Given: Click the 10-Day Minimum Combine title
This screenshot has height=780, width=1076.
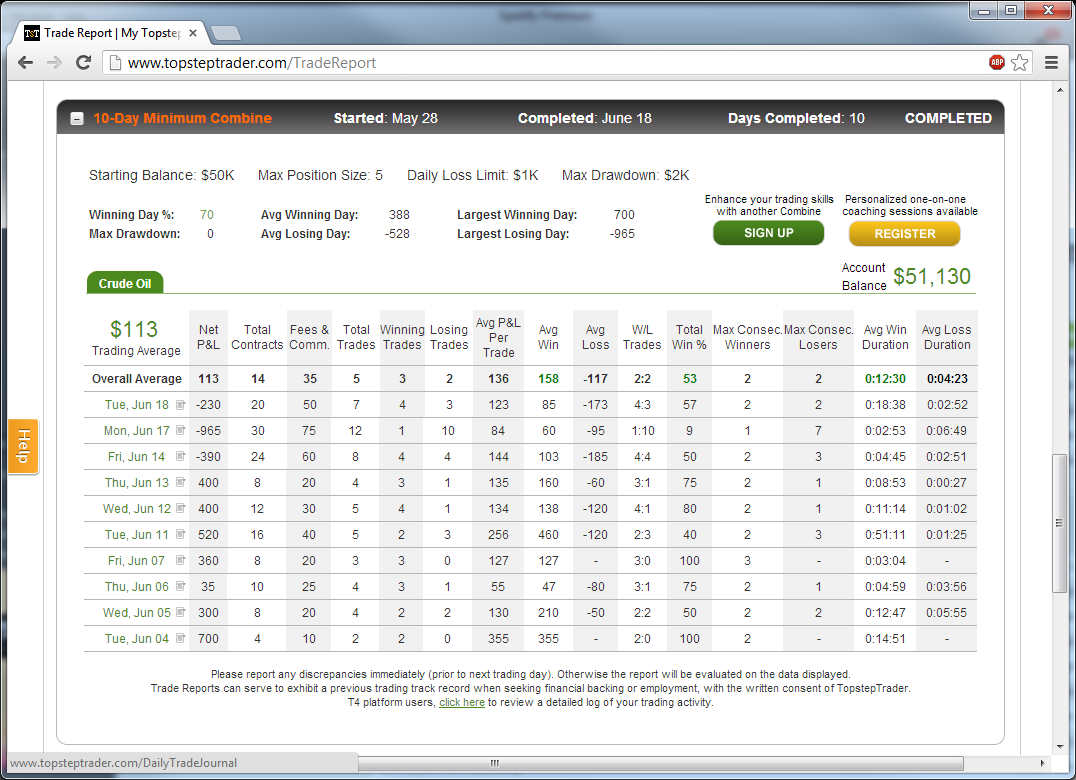Looking at the screenshot, I should (x=183, y=118).
